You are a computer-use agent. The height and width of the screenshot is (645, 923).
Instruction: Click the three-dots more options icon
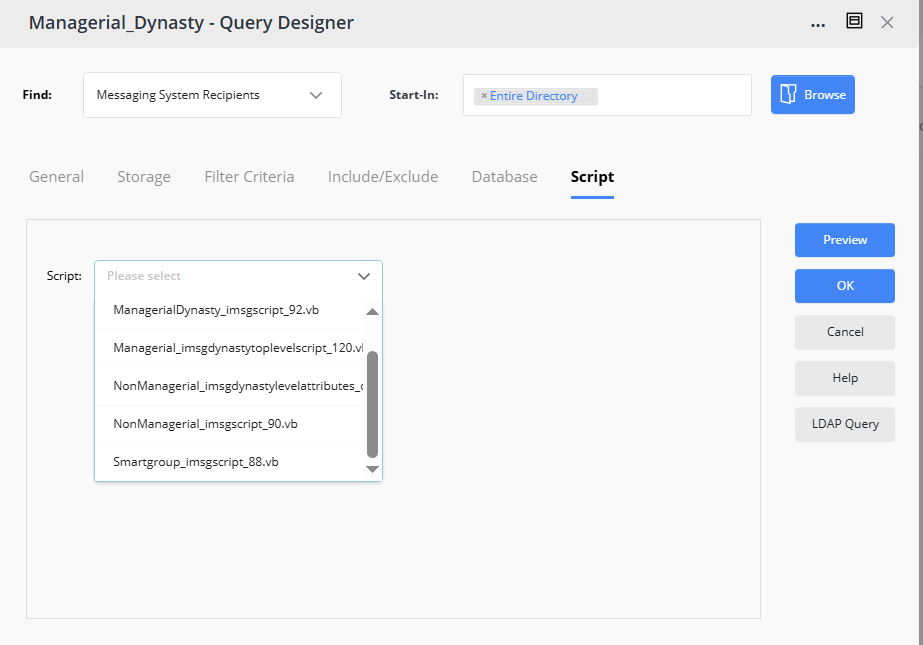(x=818, y=24)
